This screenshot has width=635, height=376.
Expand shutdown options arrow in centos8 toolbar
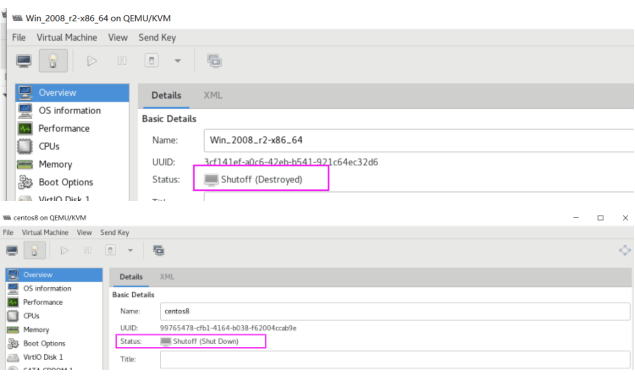click(x=130, y=250)
